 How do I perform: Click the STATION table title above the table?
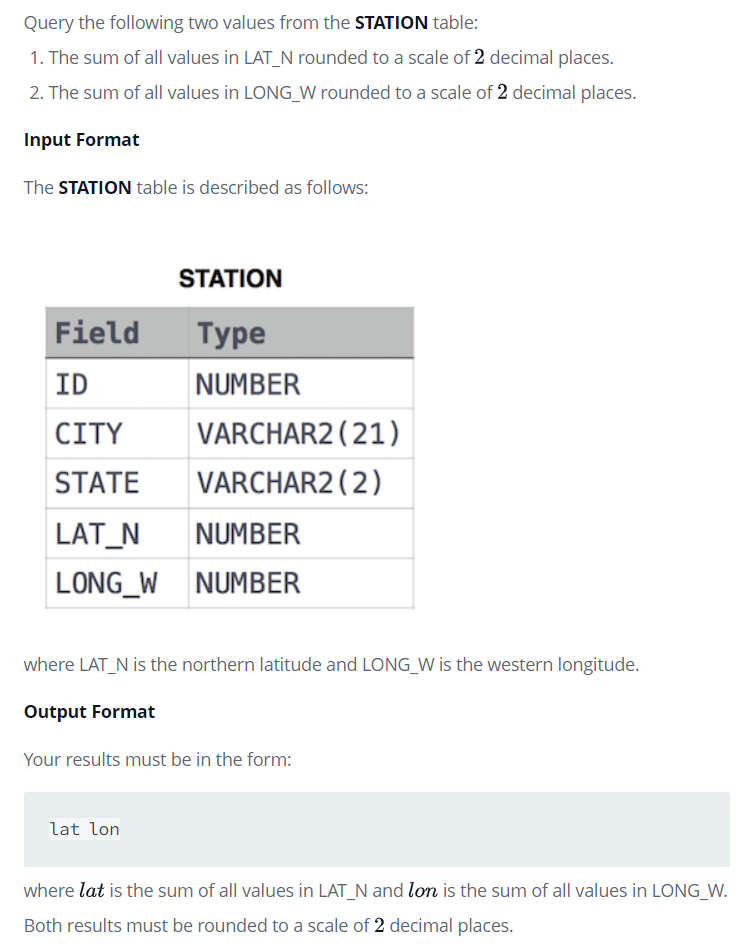click(230, 278)
